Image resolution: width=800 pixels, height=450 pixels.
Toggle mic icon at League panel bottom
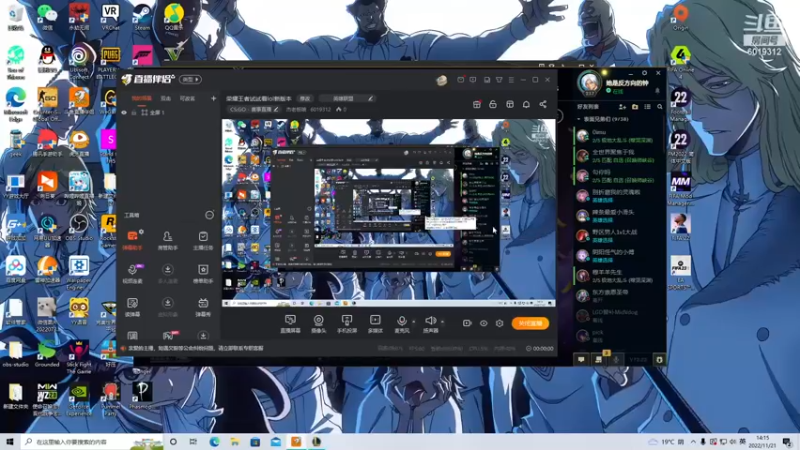[616, 360]
